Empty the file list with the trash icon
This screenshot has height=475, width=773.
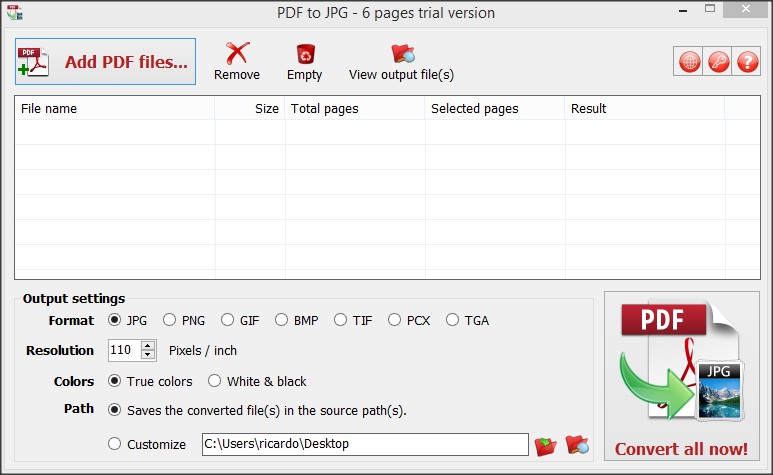(305, 62)
